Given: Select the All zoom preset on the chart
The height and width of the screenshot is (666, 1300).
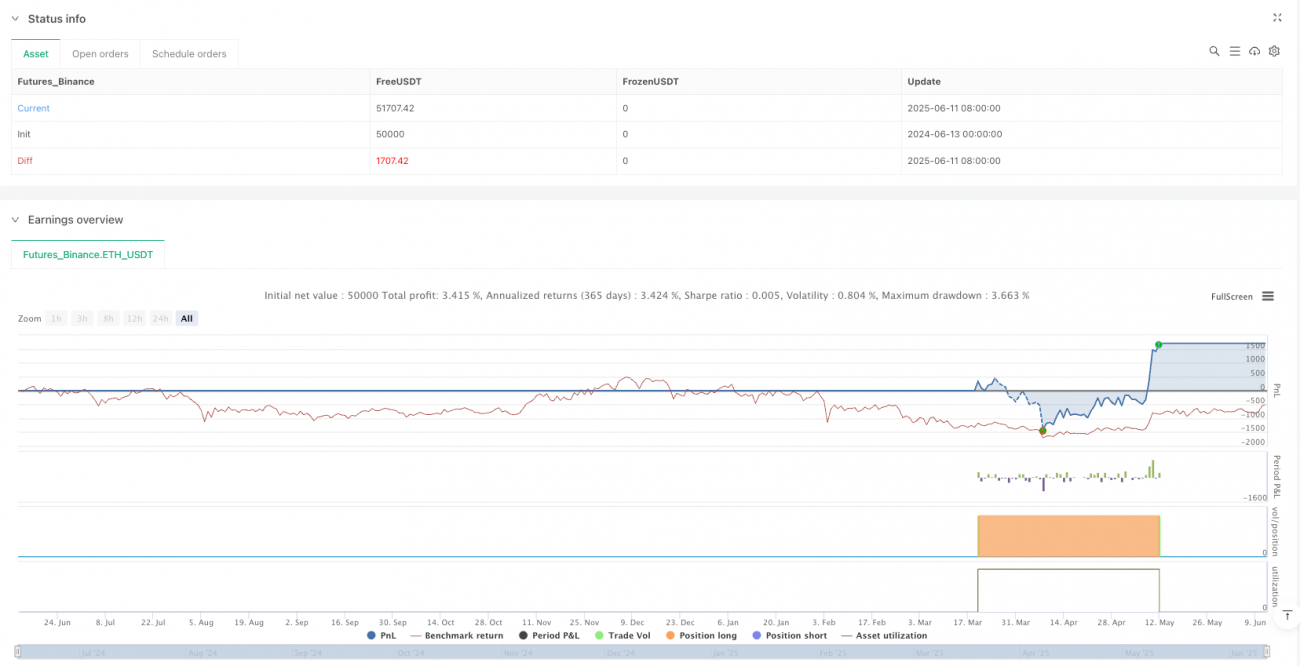Looking at the screenshot, I should [x=186, y=318].
